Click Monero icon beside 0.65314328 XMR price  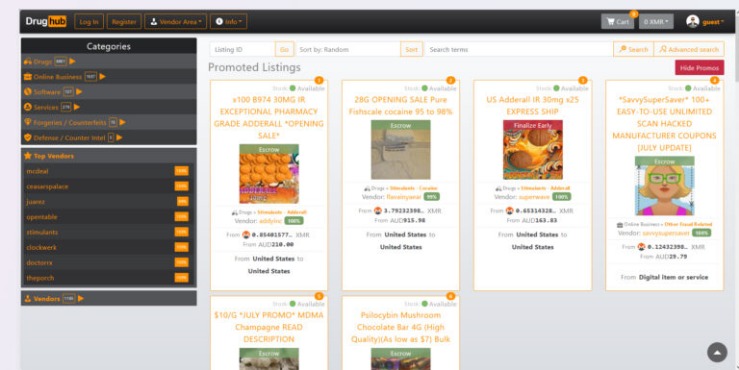click(x=509, y=211)
